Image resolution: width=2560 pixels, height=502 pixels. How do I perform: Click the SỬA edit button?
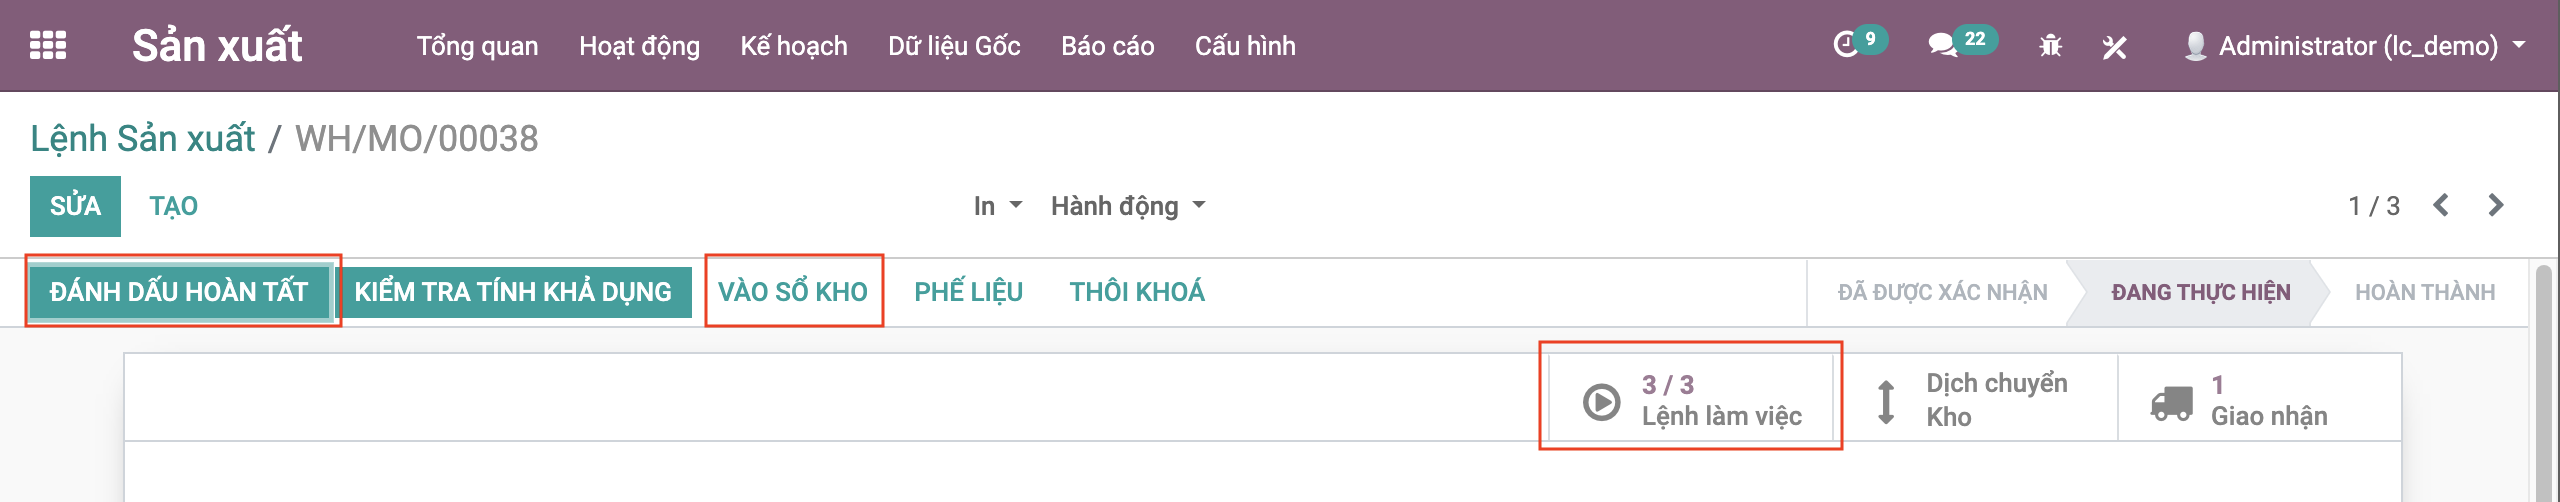75,206
